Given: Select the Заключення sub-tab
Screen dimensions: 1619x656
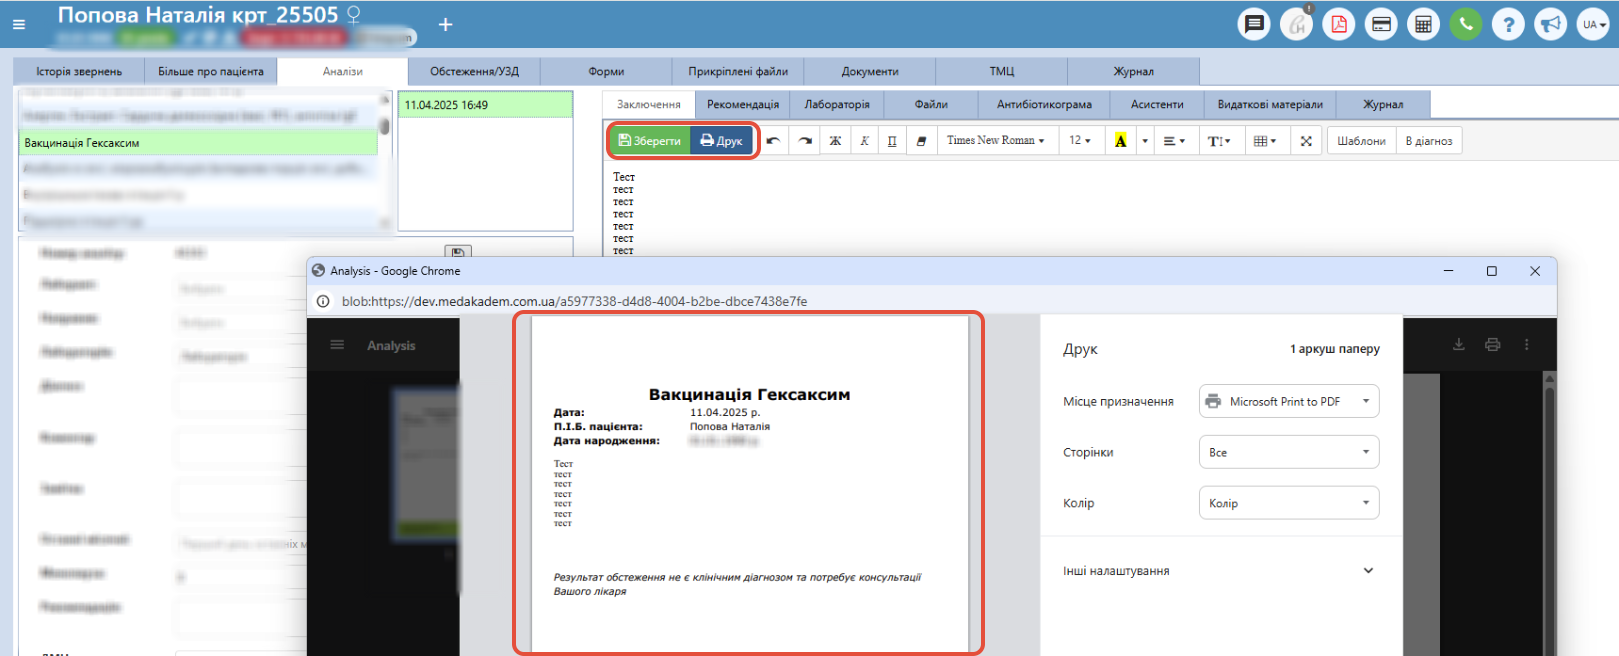Looking at the screenshot, I should point(649,104).
